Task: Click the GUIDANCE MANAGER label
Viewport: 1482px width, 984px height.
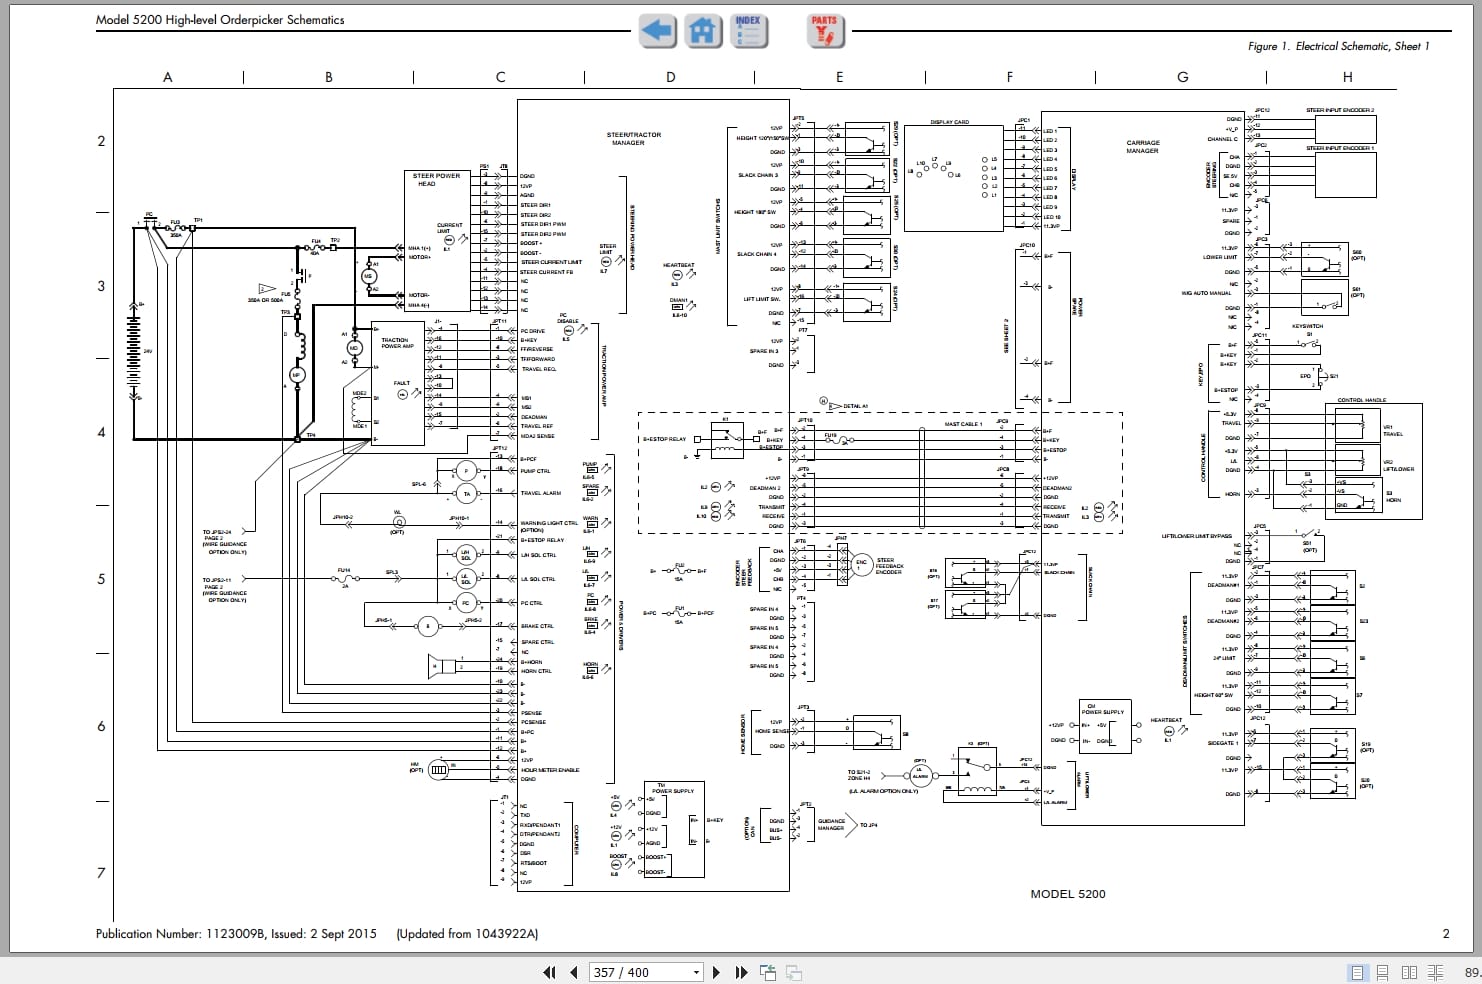Action: (x=832, y=824)
